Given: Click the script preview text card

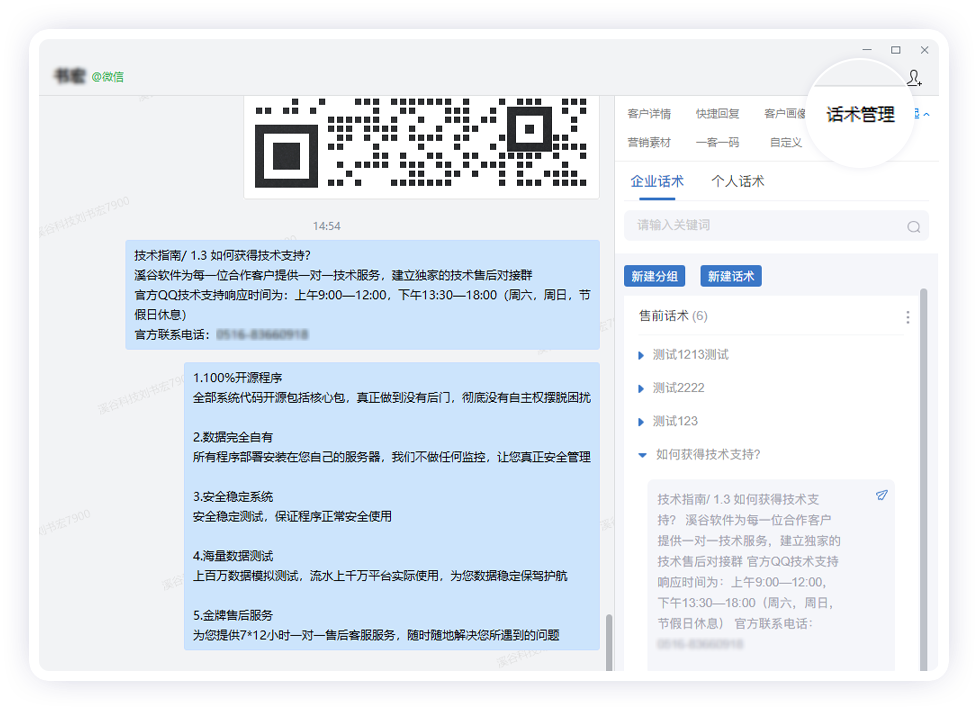Looking at the screenshot, I should point(771,575).
